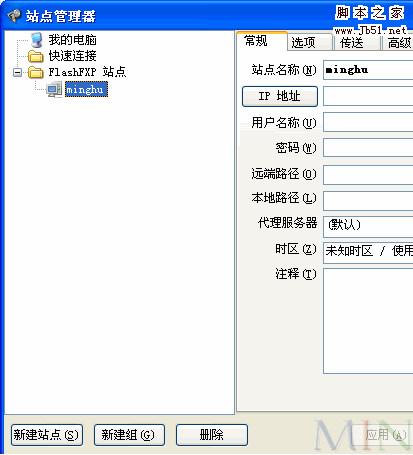This screenshot has height=455, width=413.
Task: Click the 注释 text area
Action: pos(368,321)
